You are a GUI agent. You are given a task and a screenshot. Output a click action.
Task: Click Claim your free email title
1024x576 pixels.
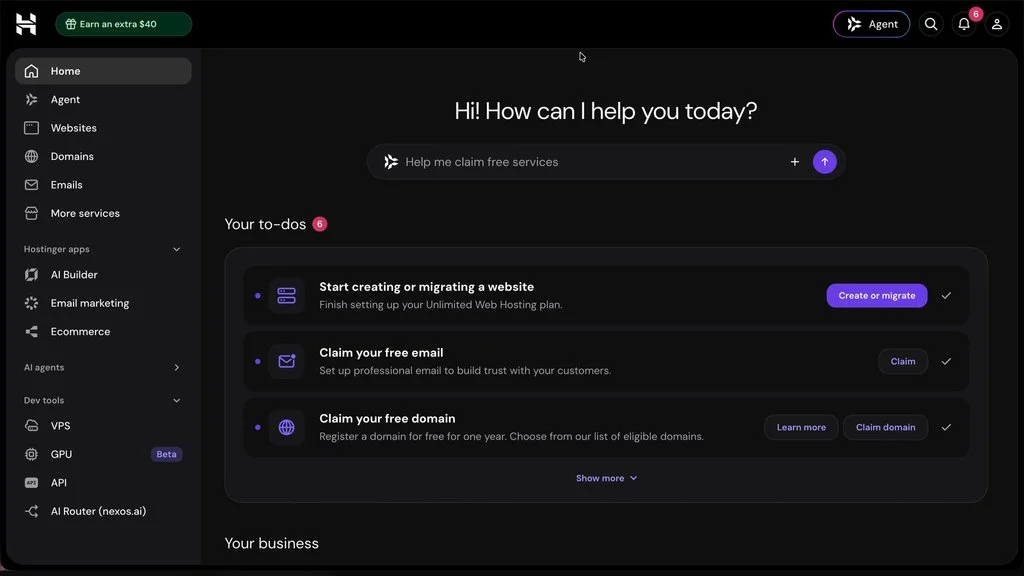381,353
